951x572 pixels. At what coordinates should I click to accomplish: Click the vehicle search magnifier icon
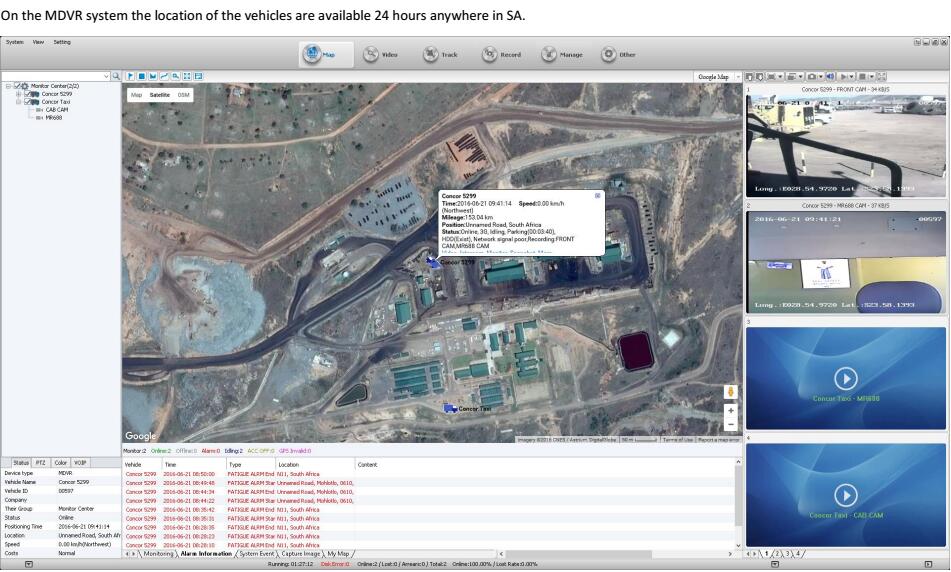pyautogui.click(x=116, y=76)
